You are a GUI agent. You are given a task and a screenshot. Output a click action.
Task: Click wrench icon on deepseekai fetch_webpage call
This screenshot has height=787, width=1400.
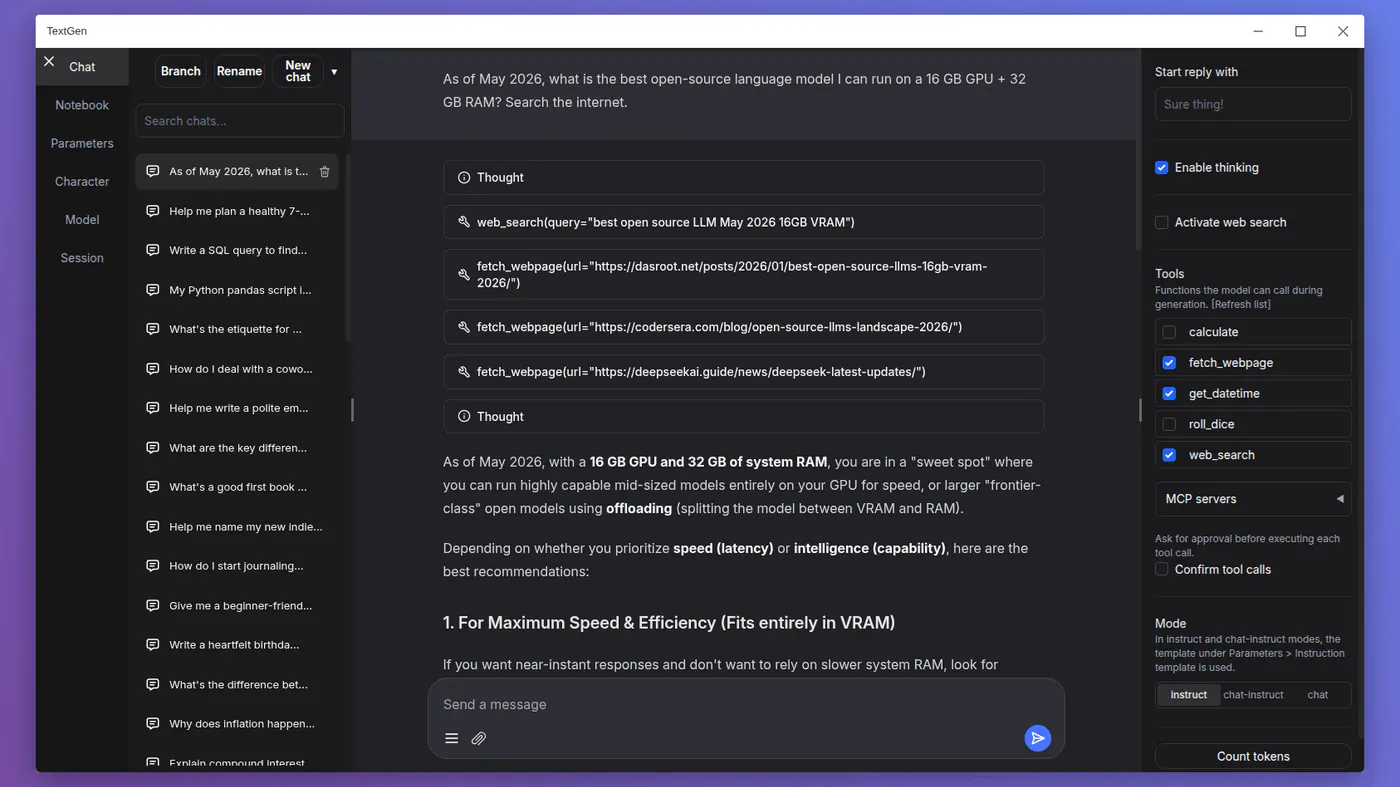point(464,372)
